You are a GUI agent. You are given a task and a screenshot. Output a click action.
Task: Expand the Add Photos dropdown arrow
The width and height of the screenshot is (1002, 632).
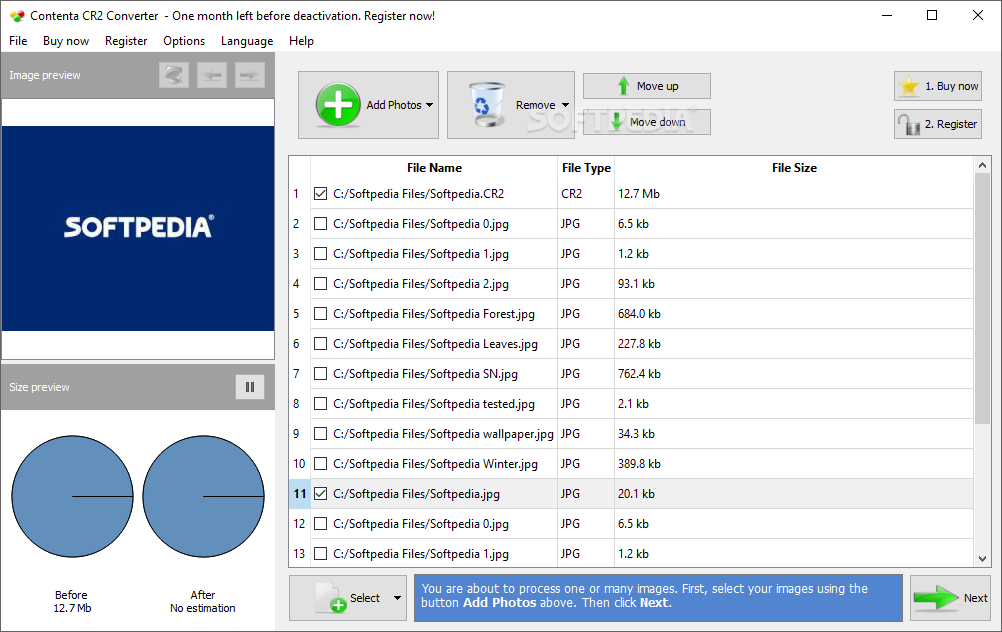point(429,105)
